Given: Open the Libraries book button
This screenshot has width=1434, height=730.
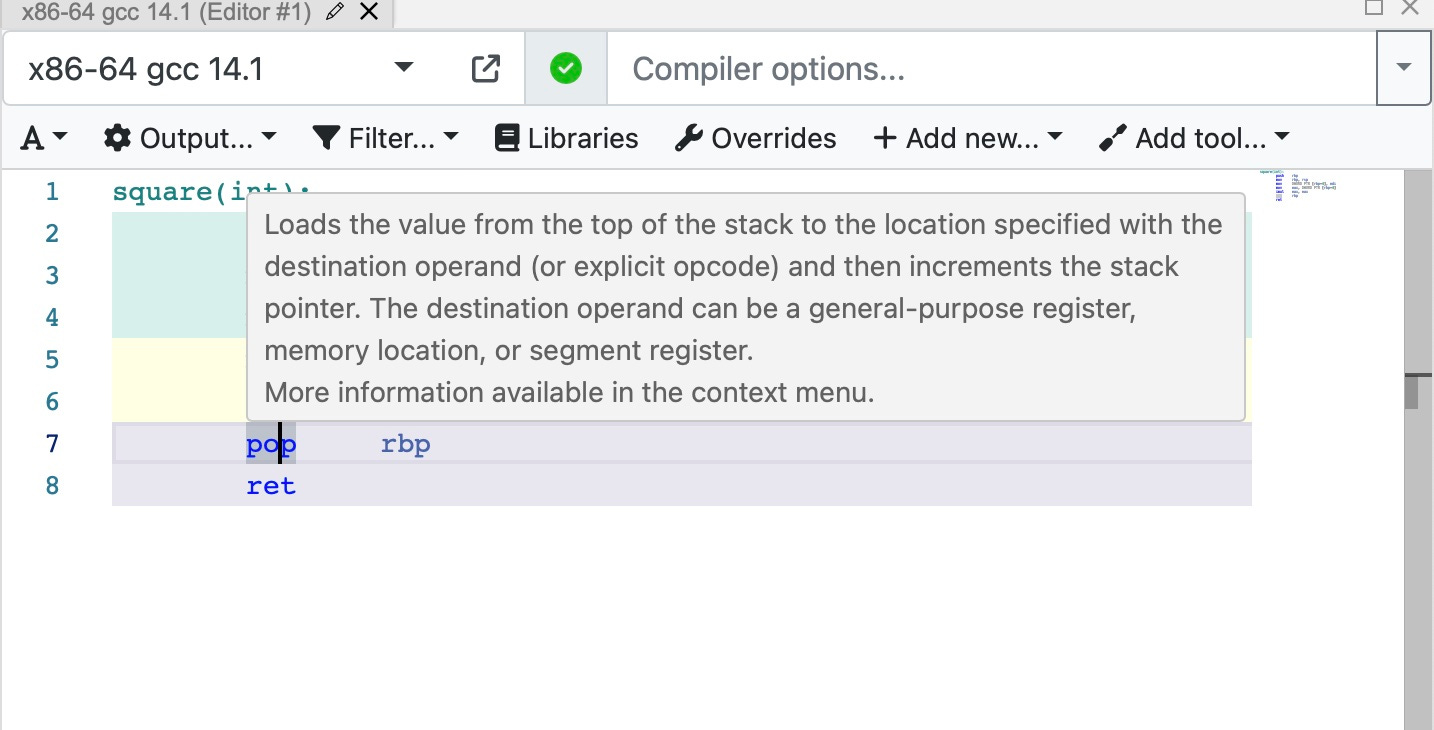Looking at the screenshot, I should 567,138.
